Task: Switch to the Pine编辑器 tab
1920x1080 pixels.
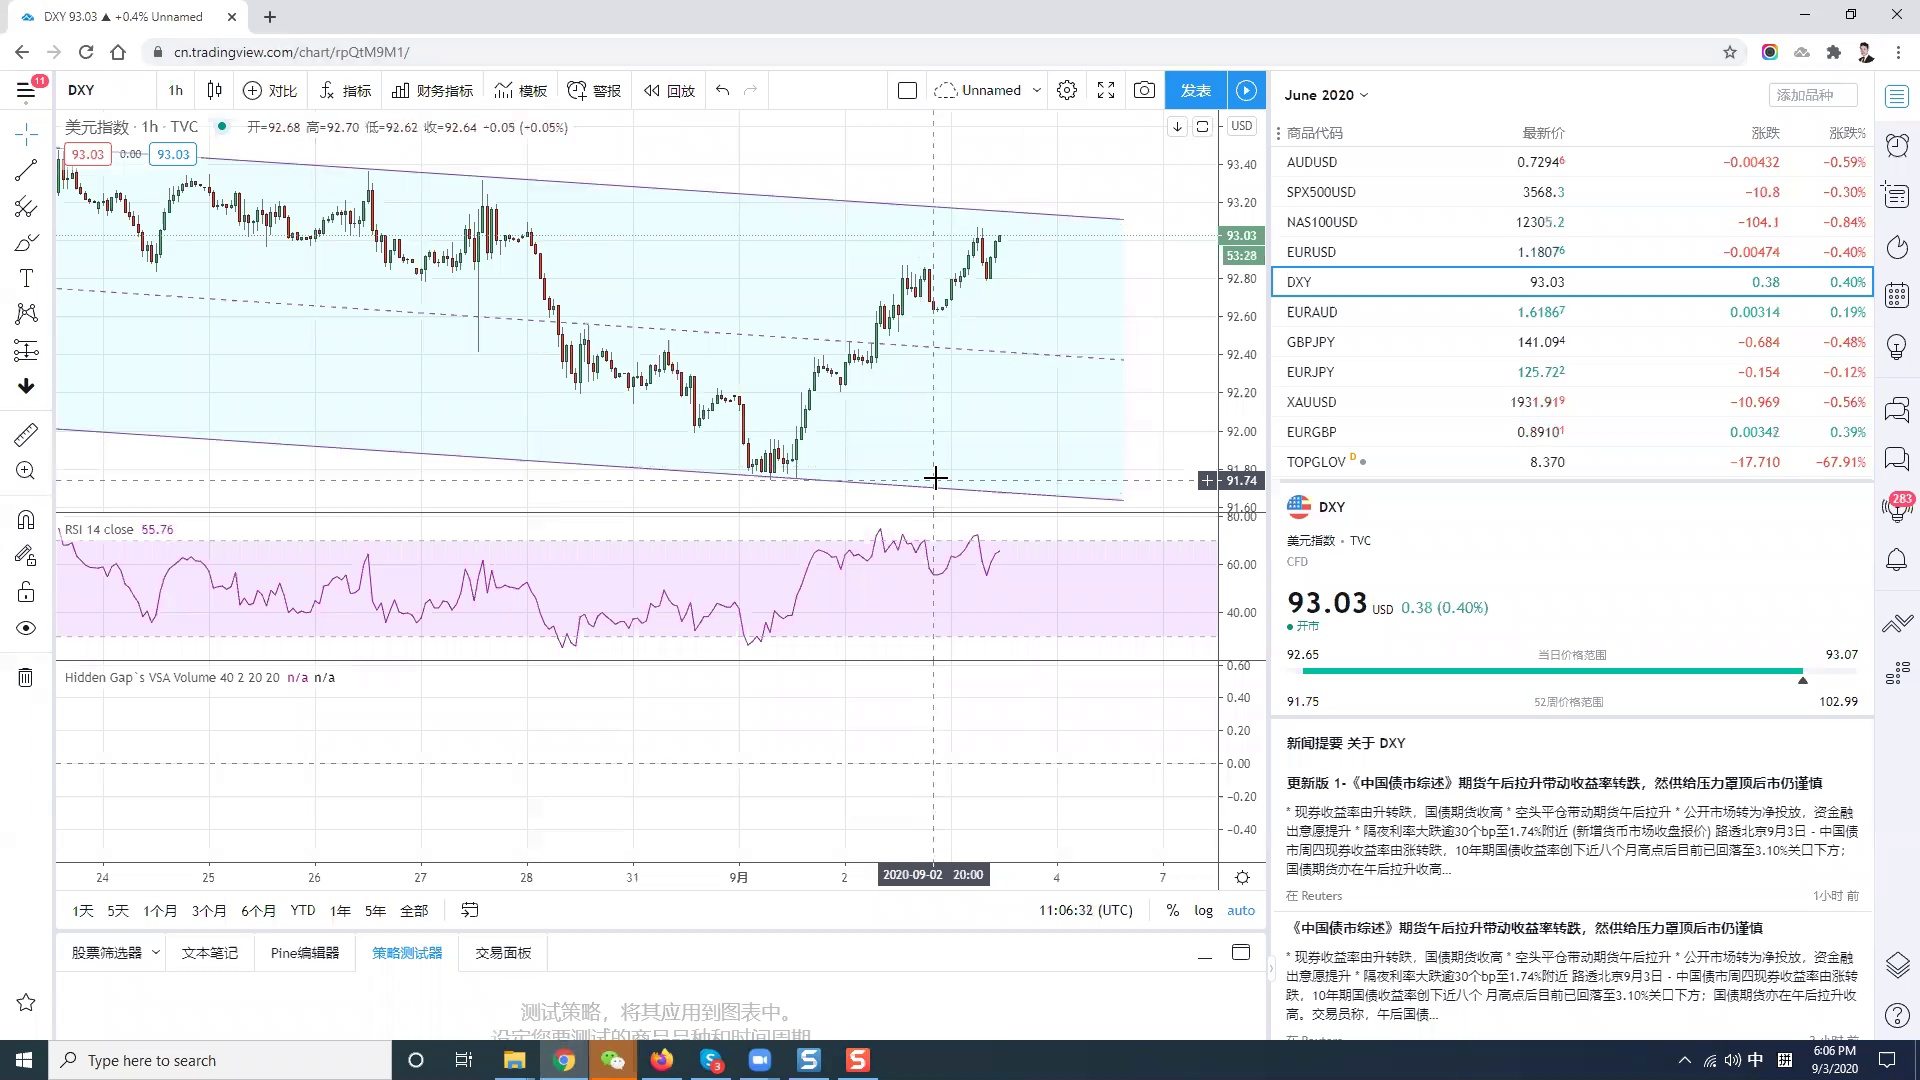Action: (305, 953)
